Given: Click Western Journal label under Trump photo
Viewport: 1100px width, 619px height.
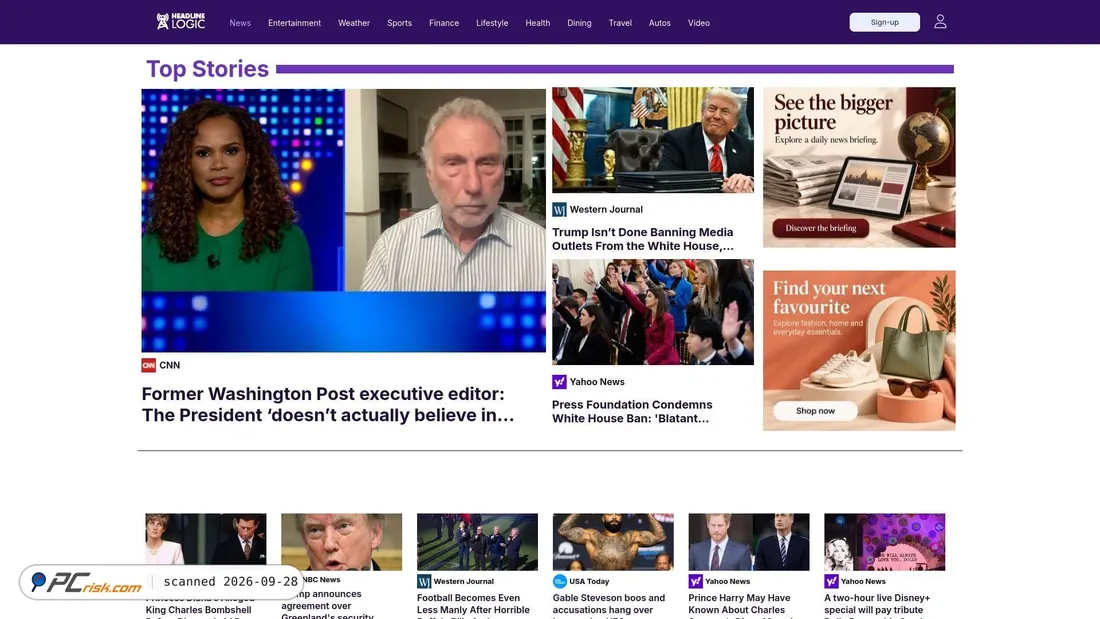Looking at the screenshot, I should 606,209.
